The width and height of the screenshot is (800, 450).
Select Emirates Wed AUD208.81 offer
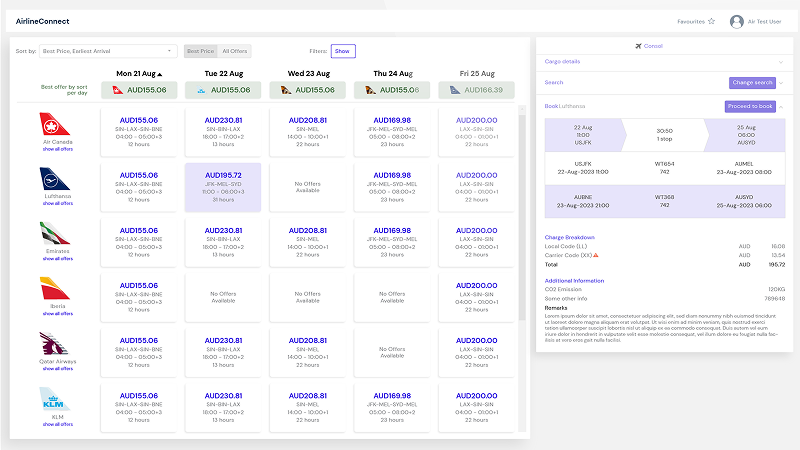[308, 242]
